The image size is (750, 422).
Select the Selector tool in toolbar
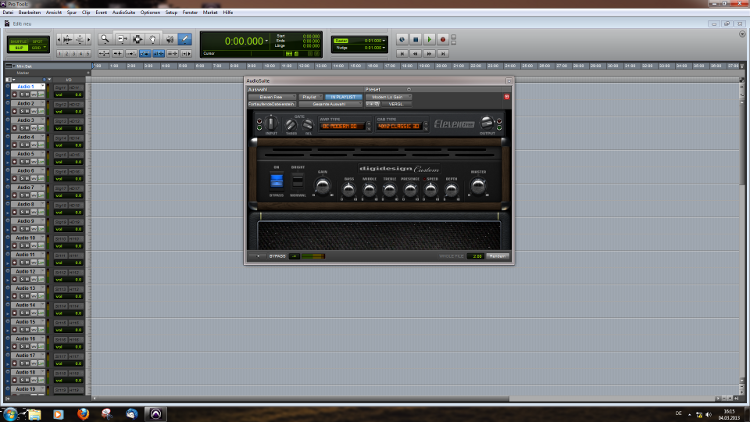click(136, 39)
